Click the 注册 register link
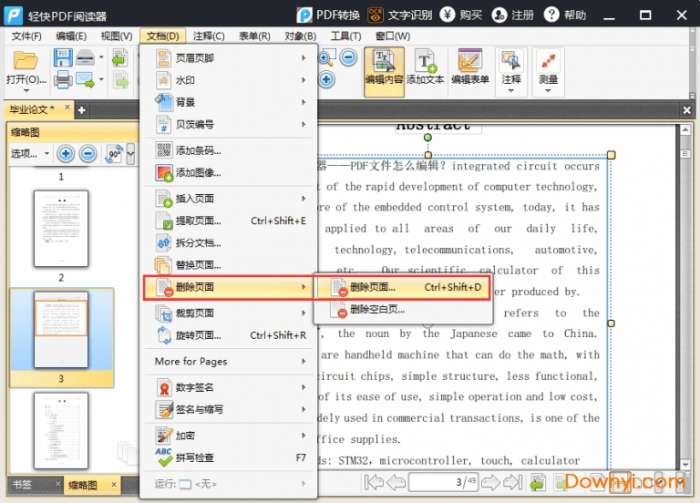This screenshot has width=700, height=503. tap(513, 15)
